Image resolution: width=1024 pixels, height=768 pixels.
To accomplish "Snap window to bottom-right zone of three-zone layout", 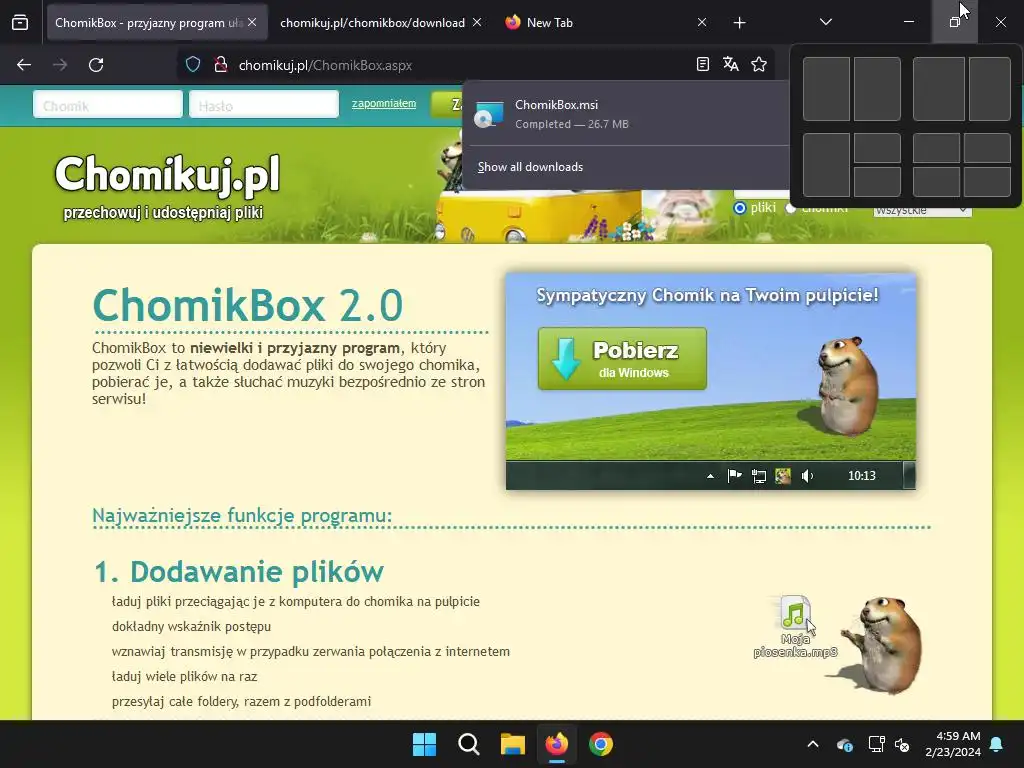I will pos(877,182).
